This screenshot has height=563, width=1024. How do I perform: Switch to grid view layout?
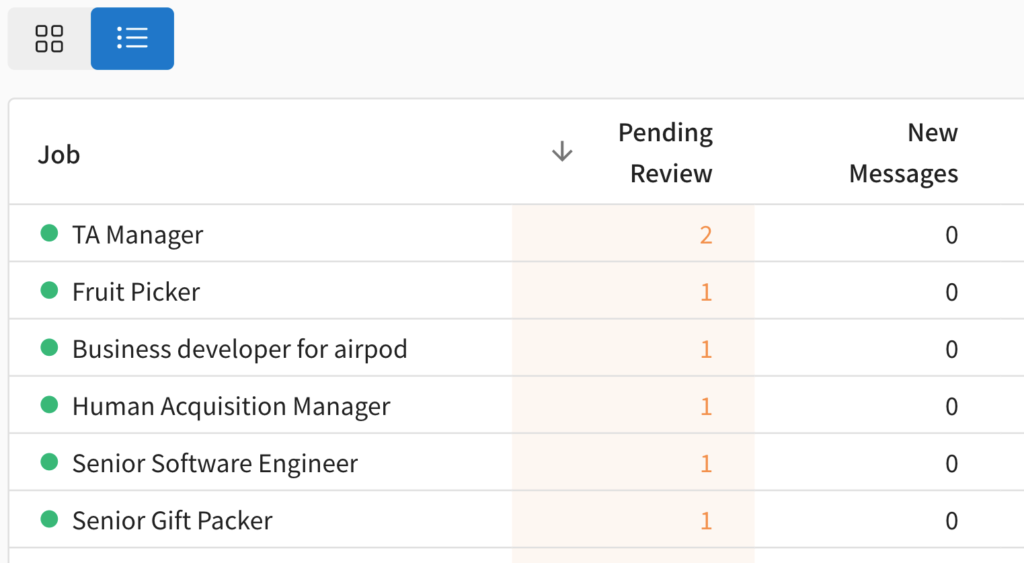49,39
